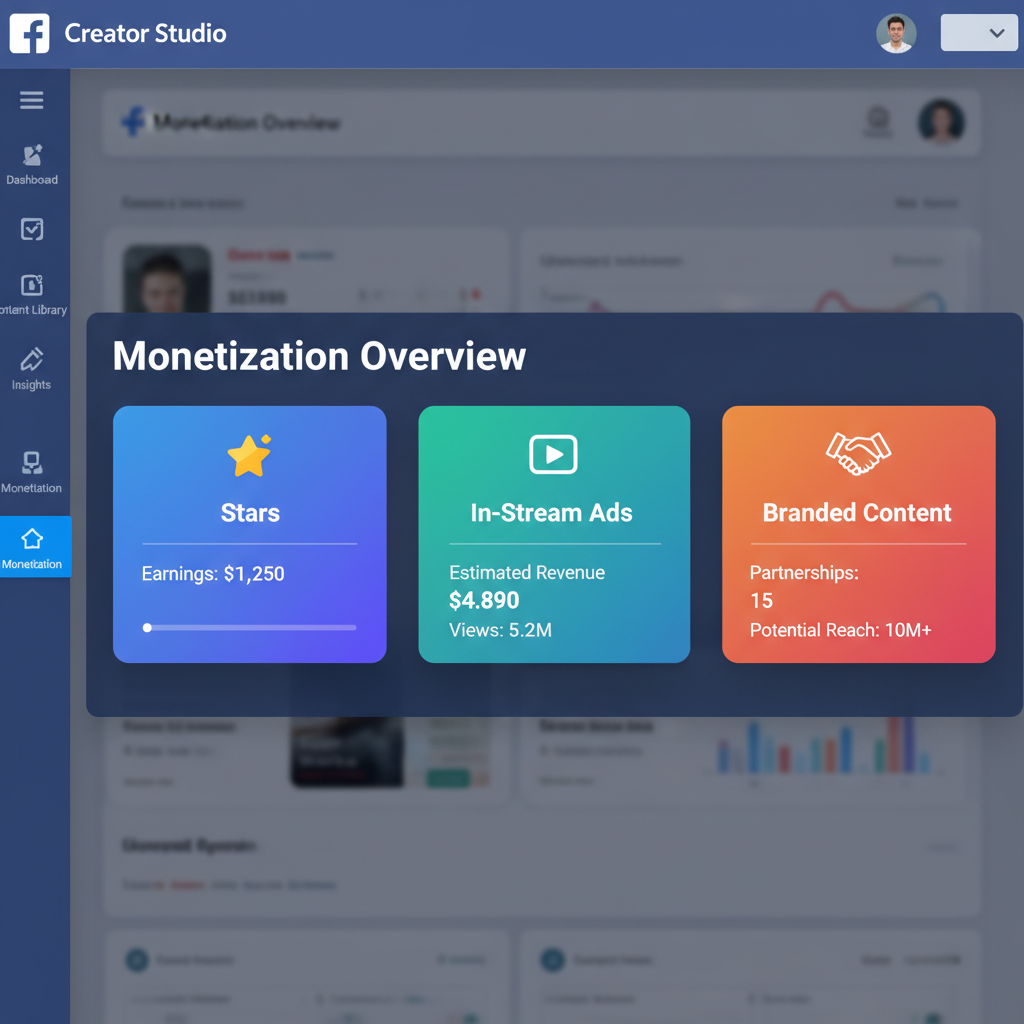Select the unhighlighted Monetization sidebar item
The height and width of the screenshot is (1024, 1024).
pyautogui.click(x=31, y=472)
